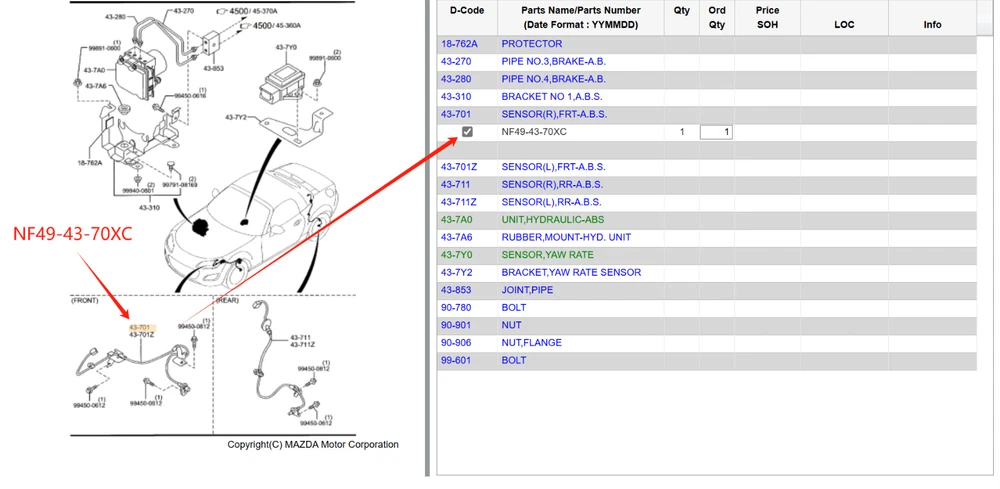Select D-Code 18-762A in the table
Image resolution: width=1000 pixels, height=489 pixels.
[459, 44]
